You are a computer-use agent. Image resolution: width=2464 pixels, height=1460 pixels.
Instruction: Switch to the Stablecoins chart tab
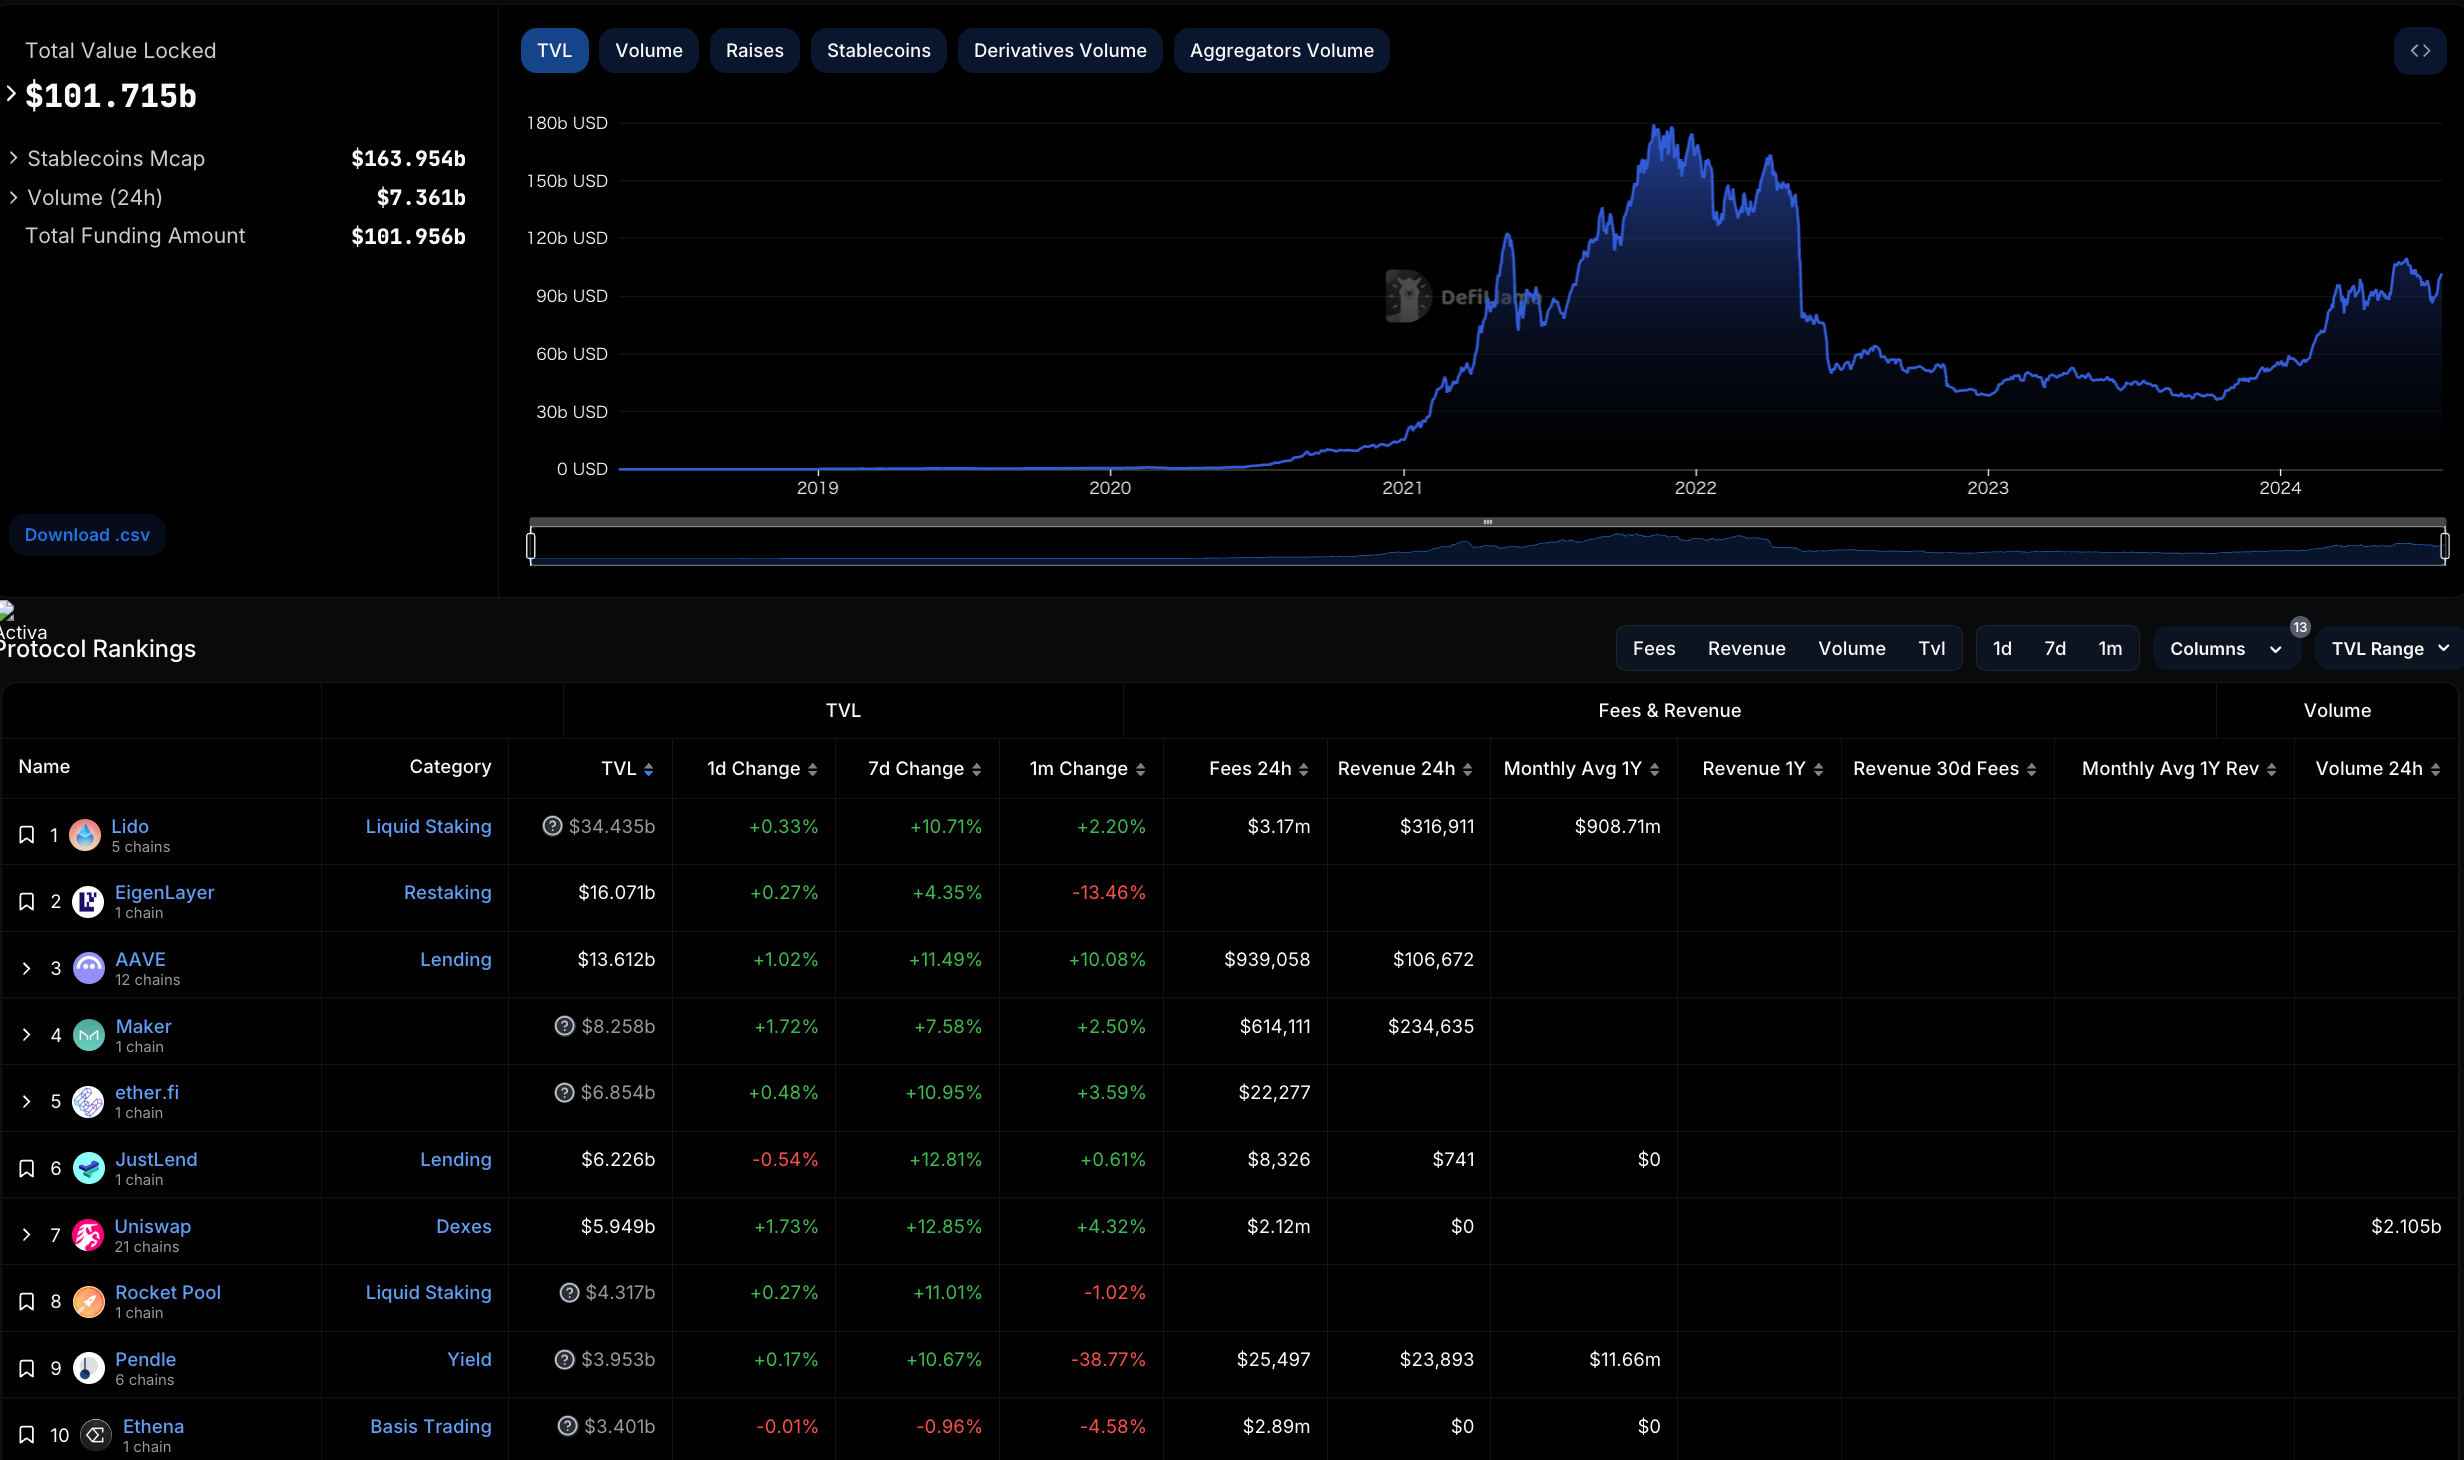click(878, 51)
